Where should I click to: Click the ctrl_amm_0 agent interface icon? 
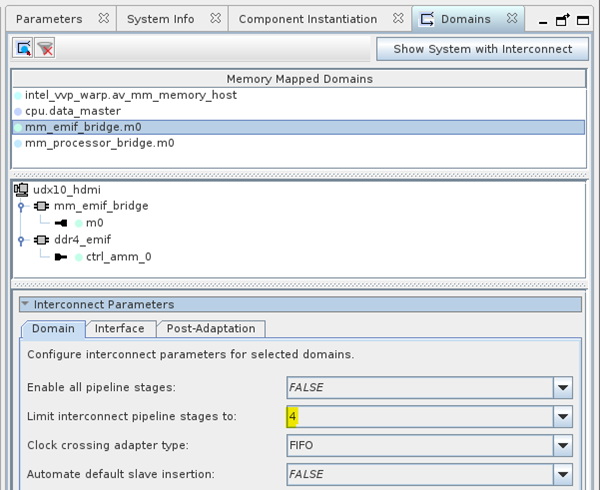tap(61, 257)
